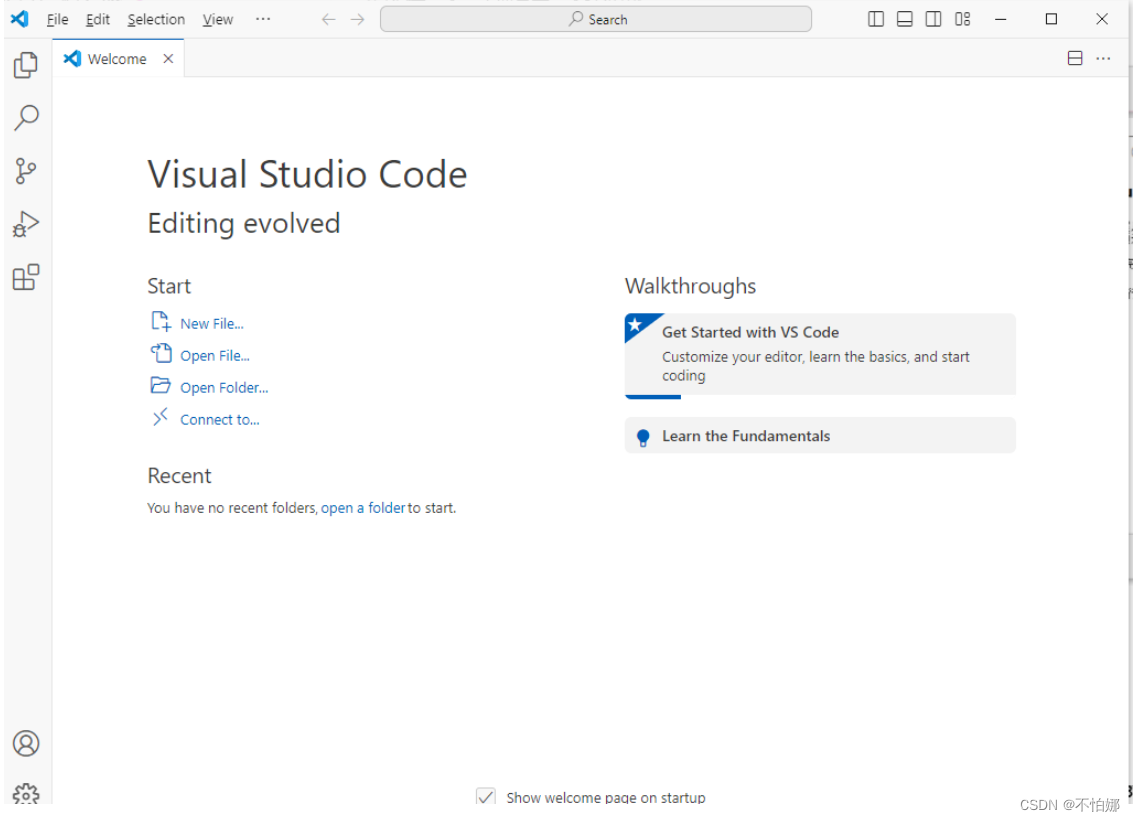
Task: Click the New File icon under Start
Action: point(161,321)
